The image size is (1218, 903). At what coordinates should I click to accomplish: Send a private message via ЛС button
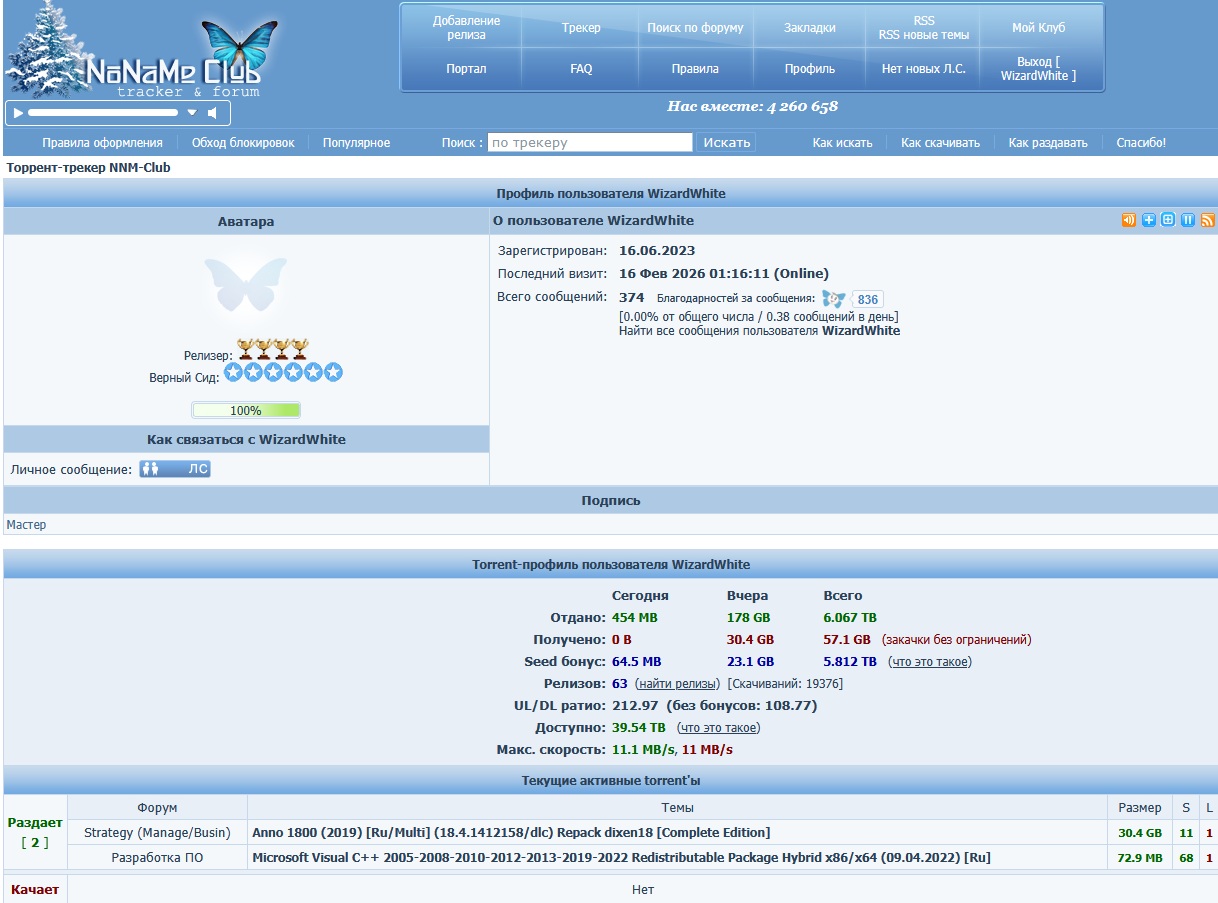(175, 469)
